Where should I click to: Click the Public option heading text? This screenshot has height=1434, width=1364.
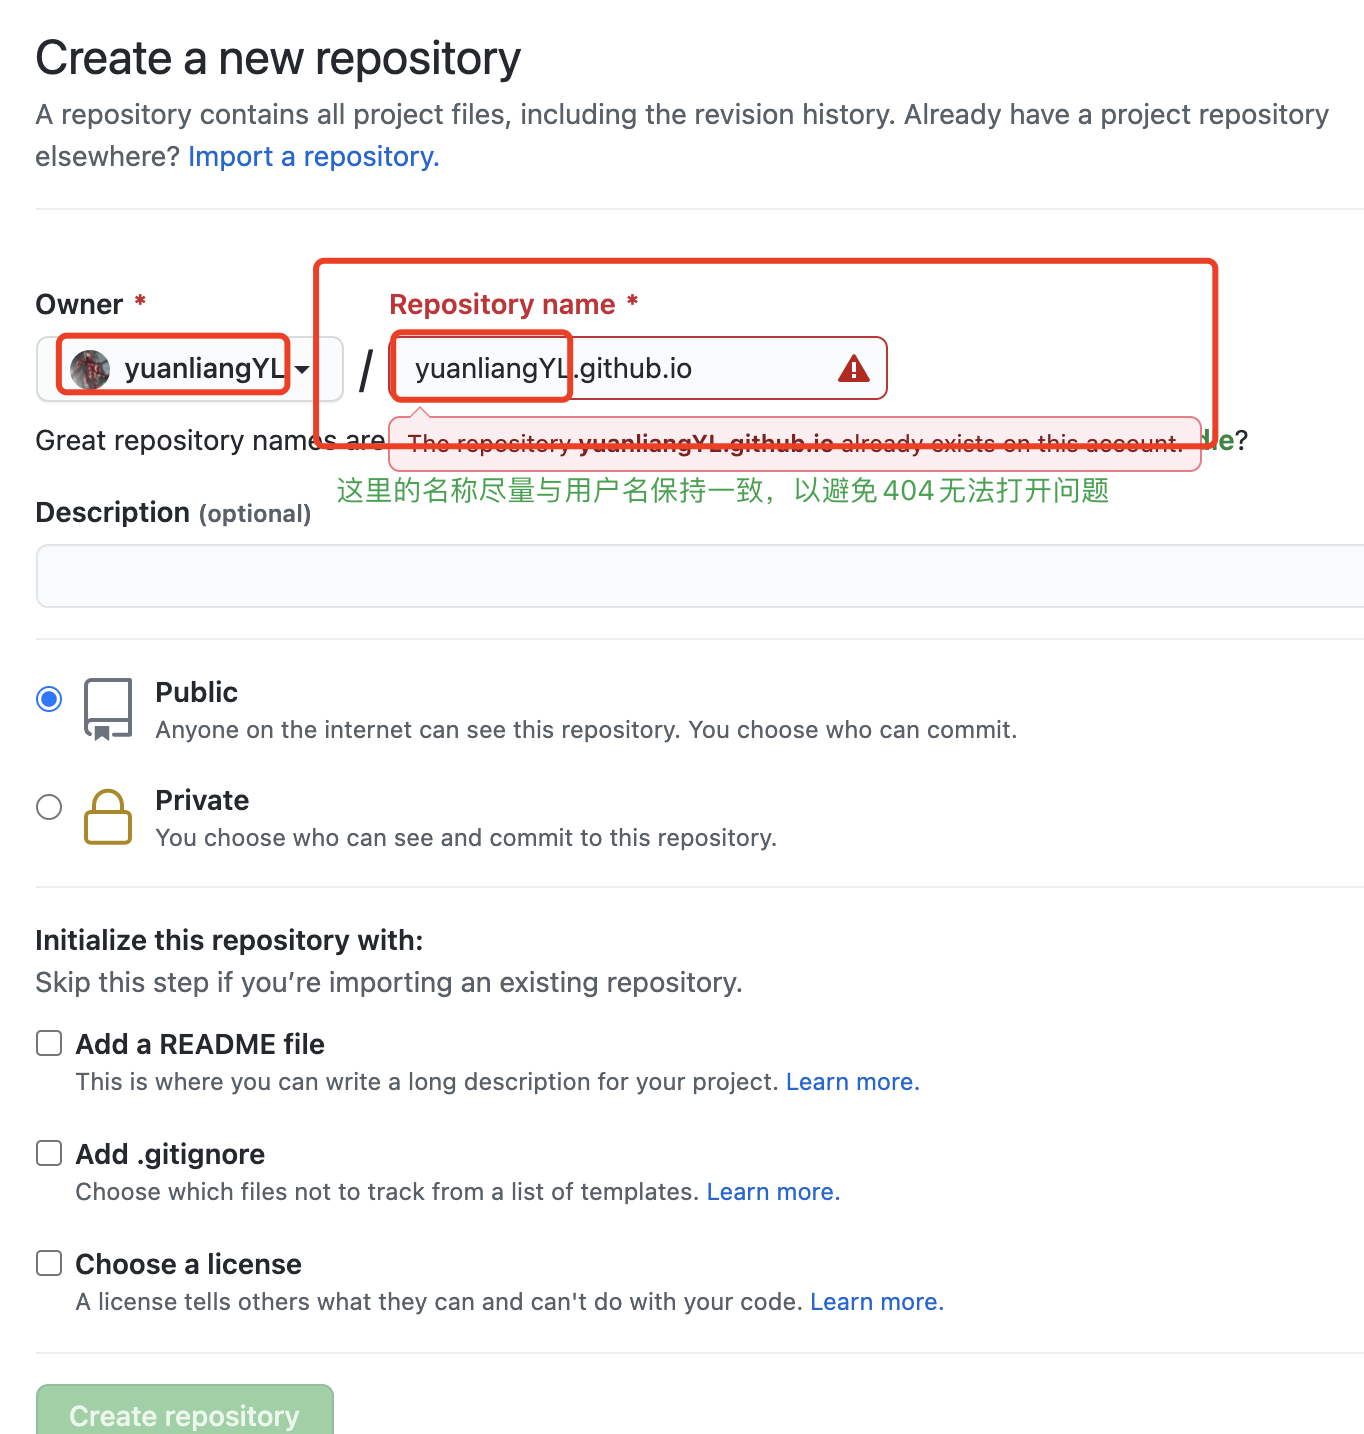pos(196,692)
